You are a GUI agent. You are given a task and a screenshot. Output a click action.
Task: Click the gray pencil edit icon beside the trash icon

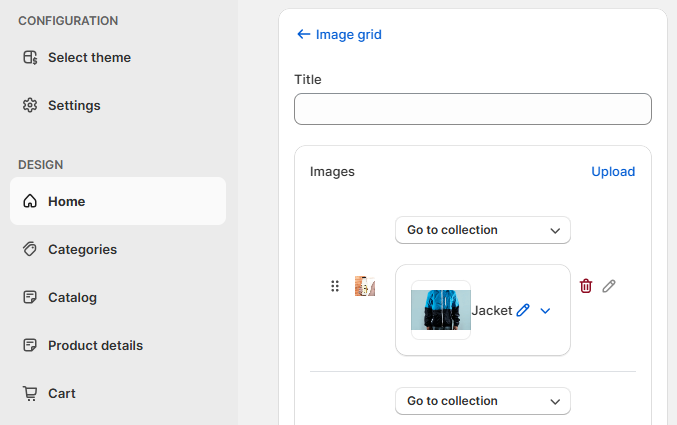pyautogui.click(x=609, y=286)
